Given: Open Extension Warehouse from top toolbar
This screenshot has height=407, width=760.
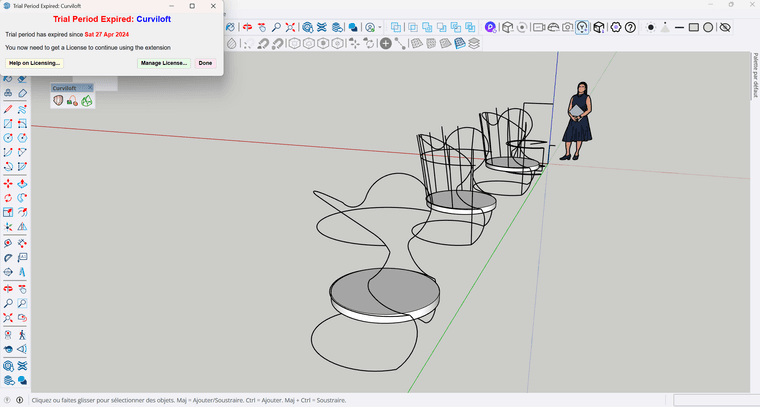Looking at the screenshot, I should [322, 27].
